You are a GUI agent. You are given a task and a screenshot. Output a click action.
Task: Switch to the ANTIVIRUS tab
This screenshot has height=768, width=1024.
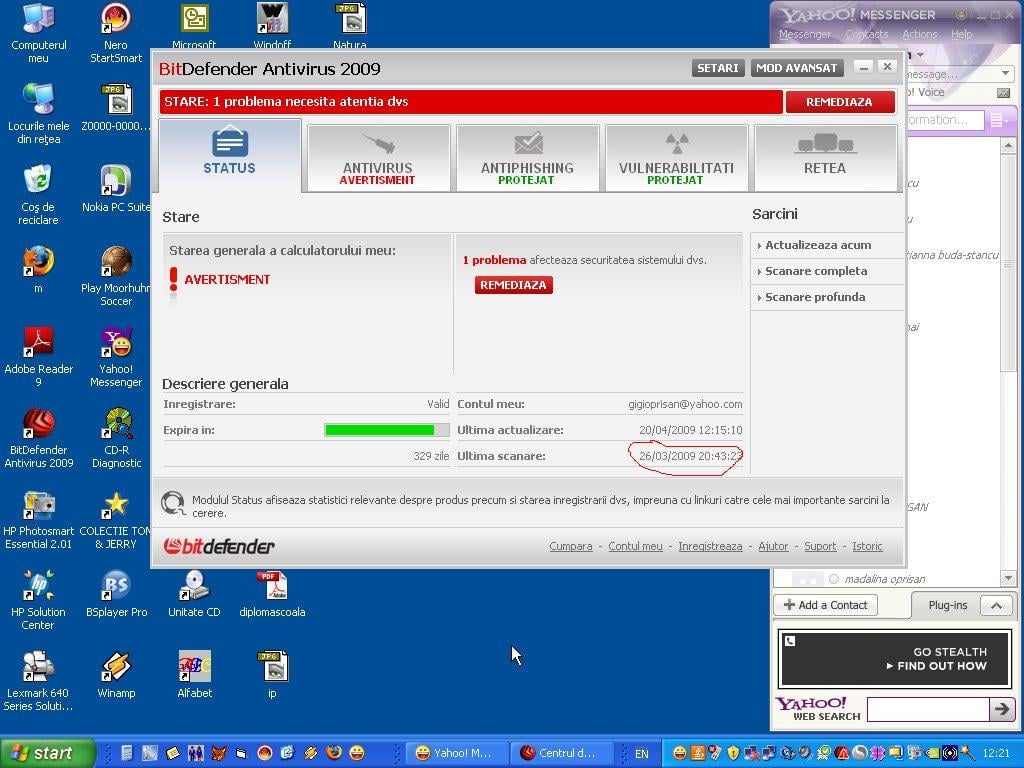378,157
